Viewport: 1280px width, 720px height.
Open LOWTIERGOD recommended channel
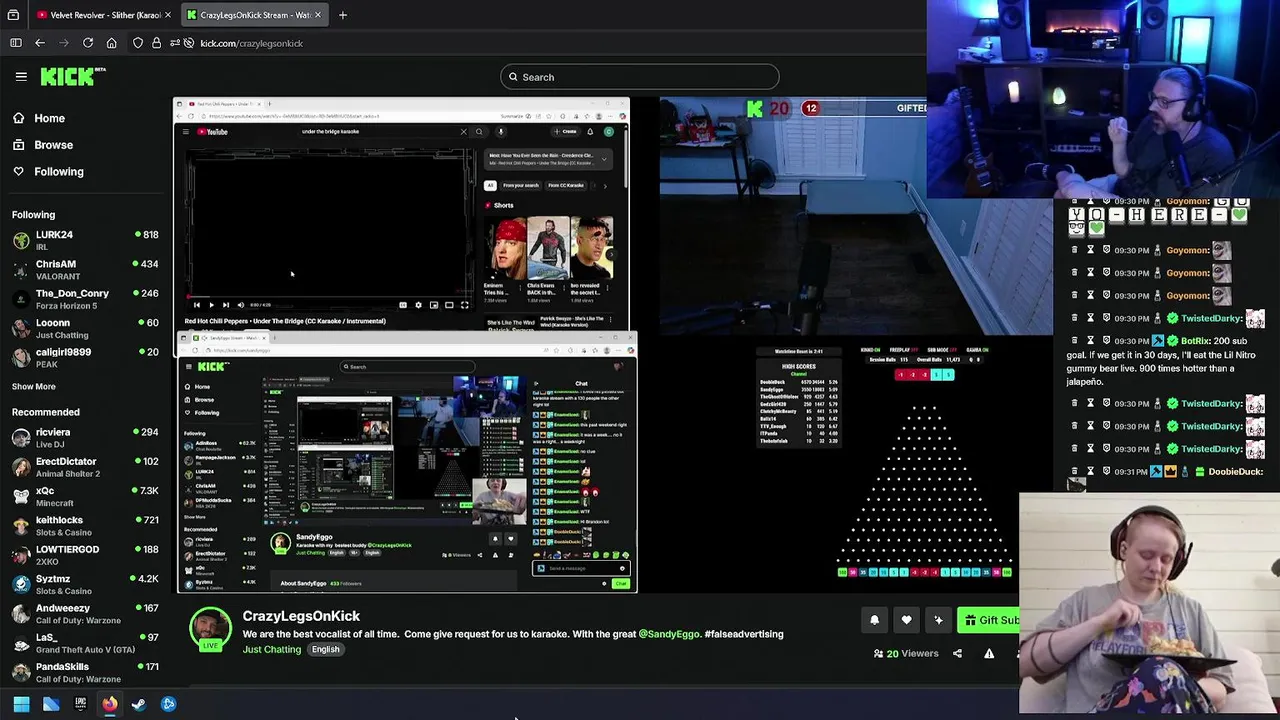[x=85, y=555]
